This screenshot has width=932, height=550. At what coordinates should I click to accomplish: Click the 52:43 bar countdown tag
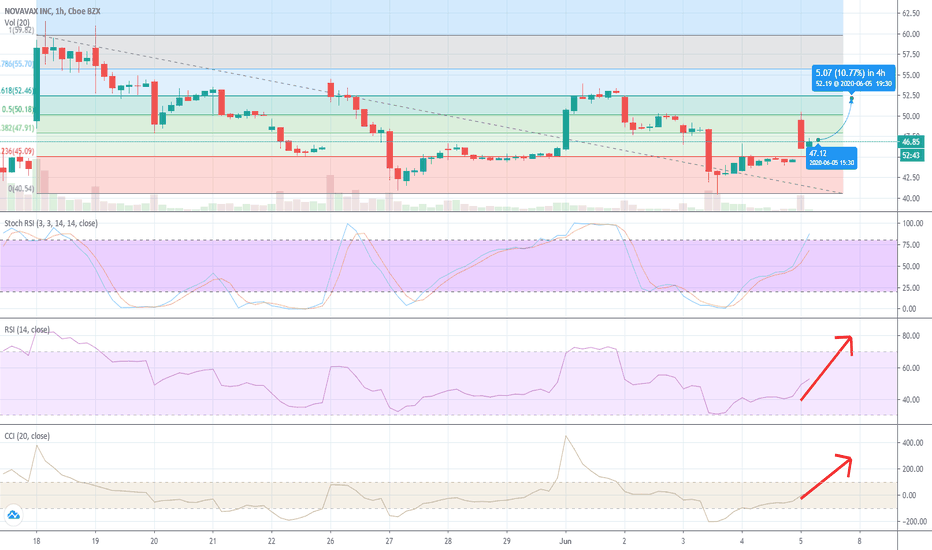[911, 155]
